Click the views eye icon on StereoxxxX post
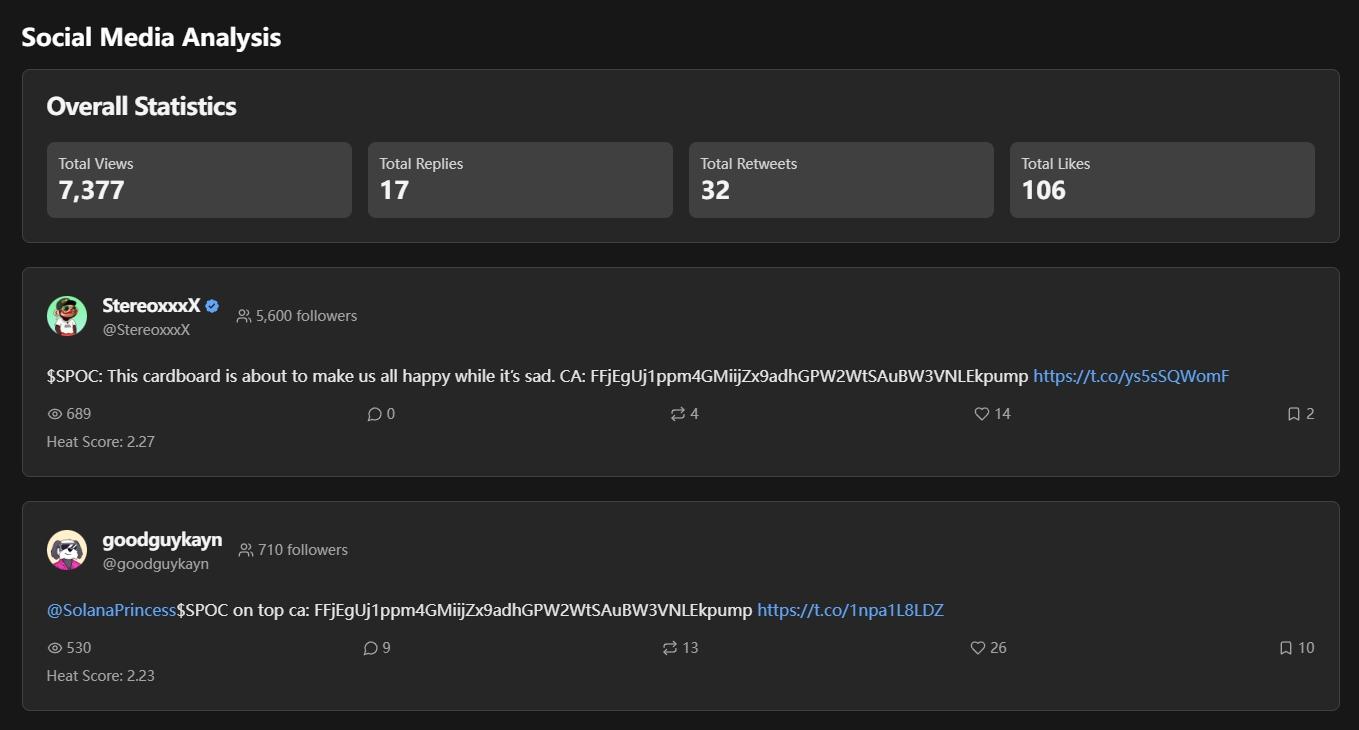 (55, 414)
